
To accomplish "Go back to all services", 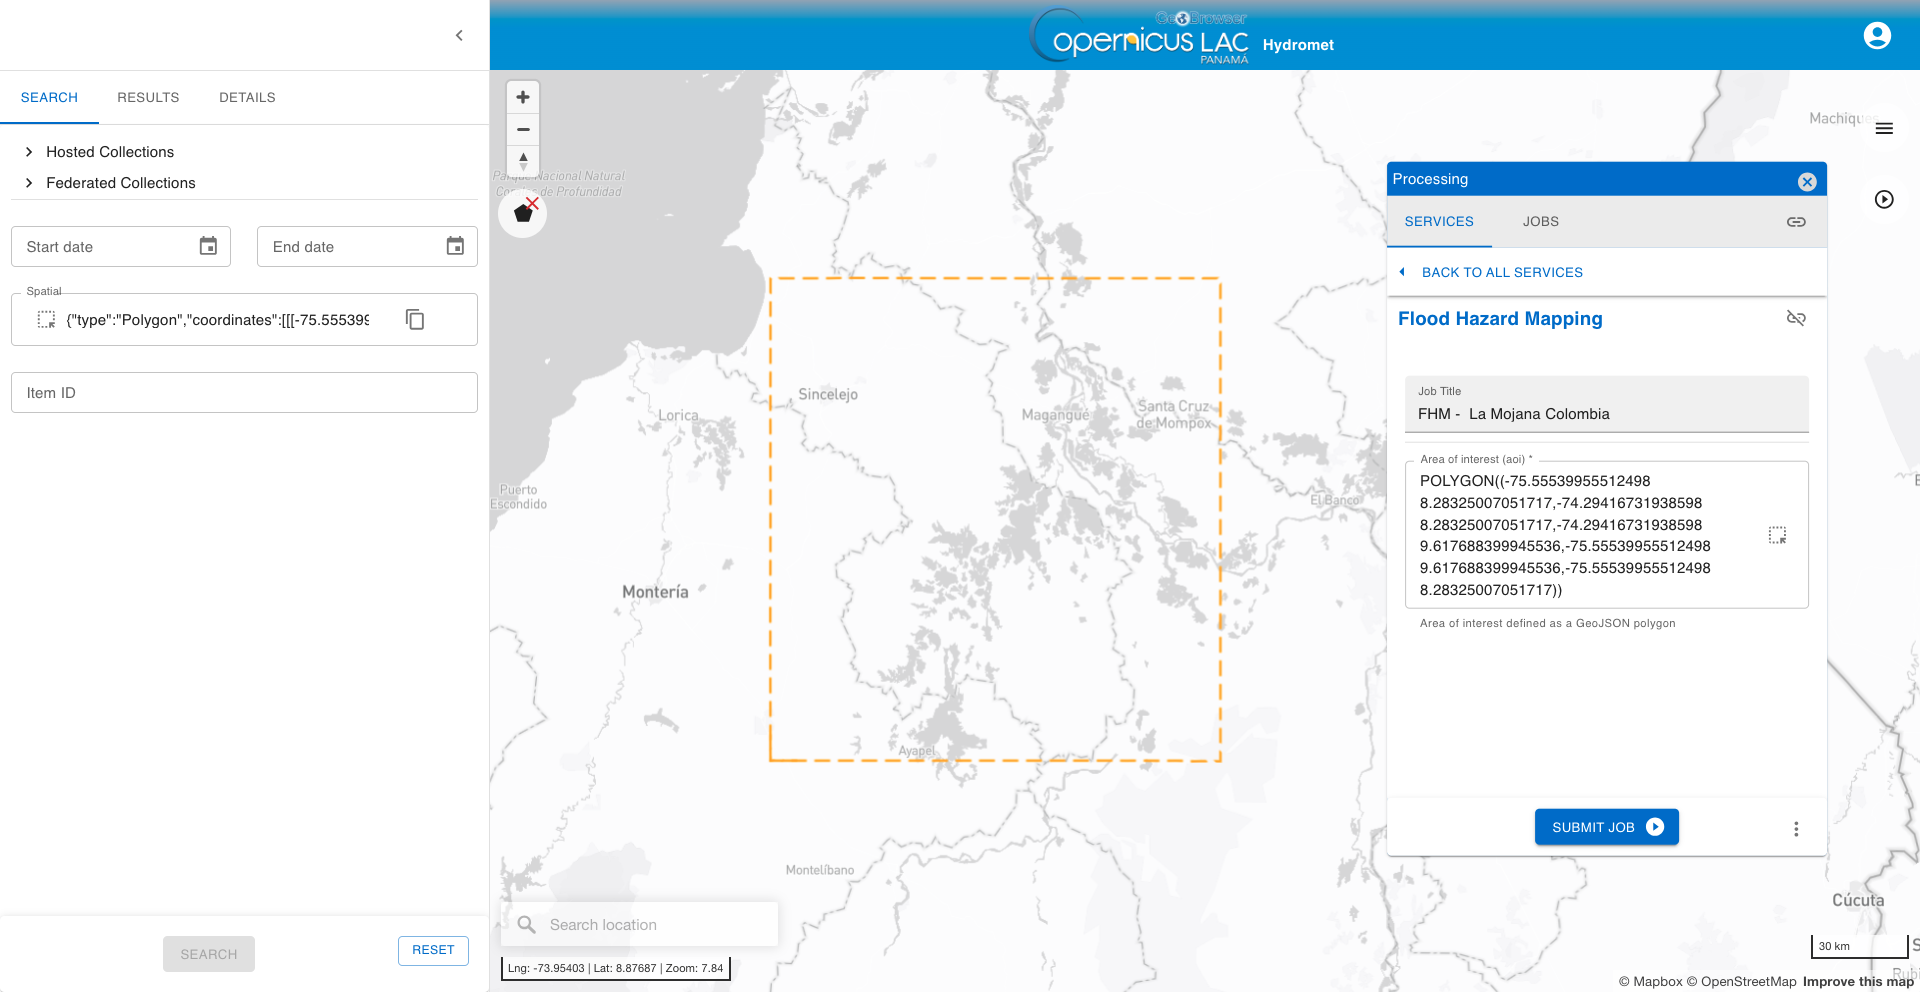I will pos(1502,272).
